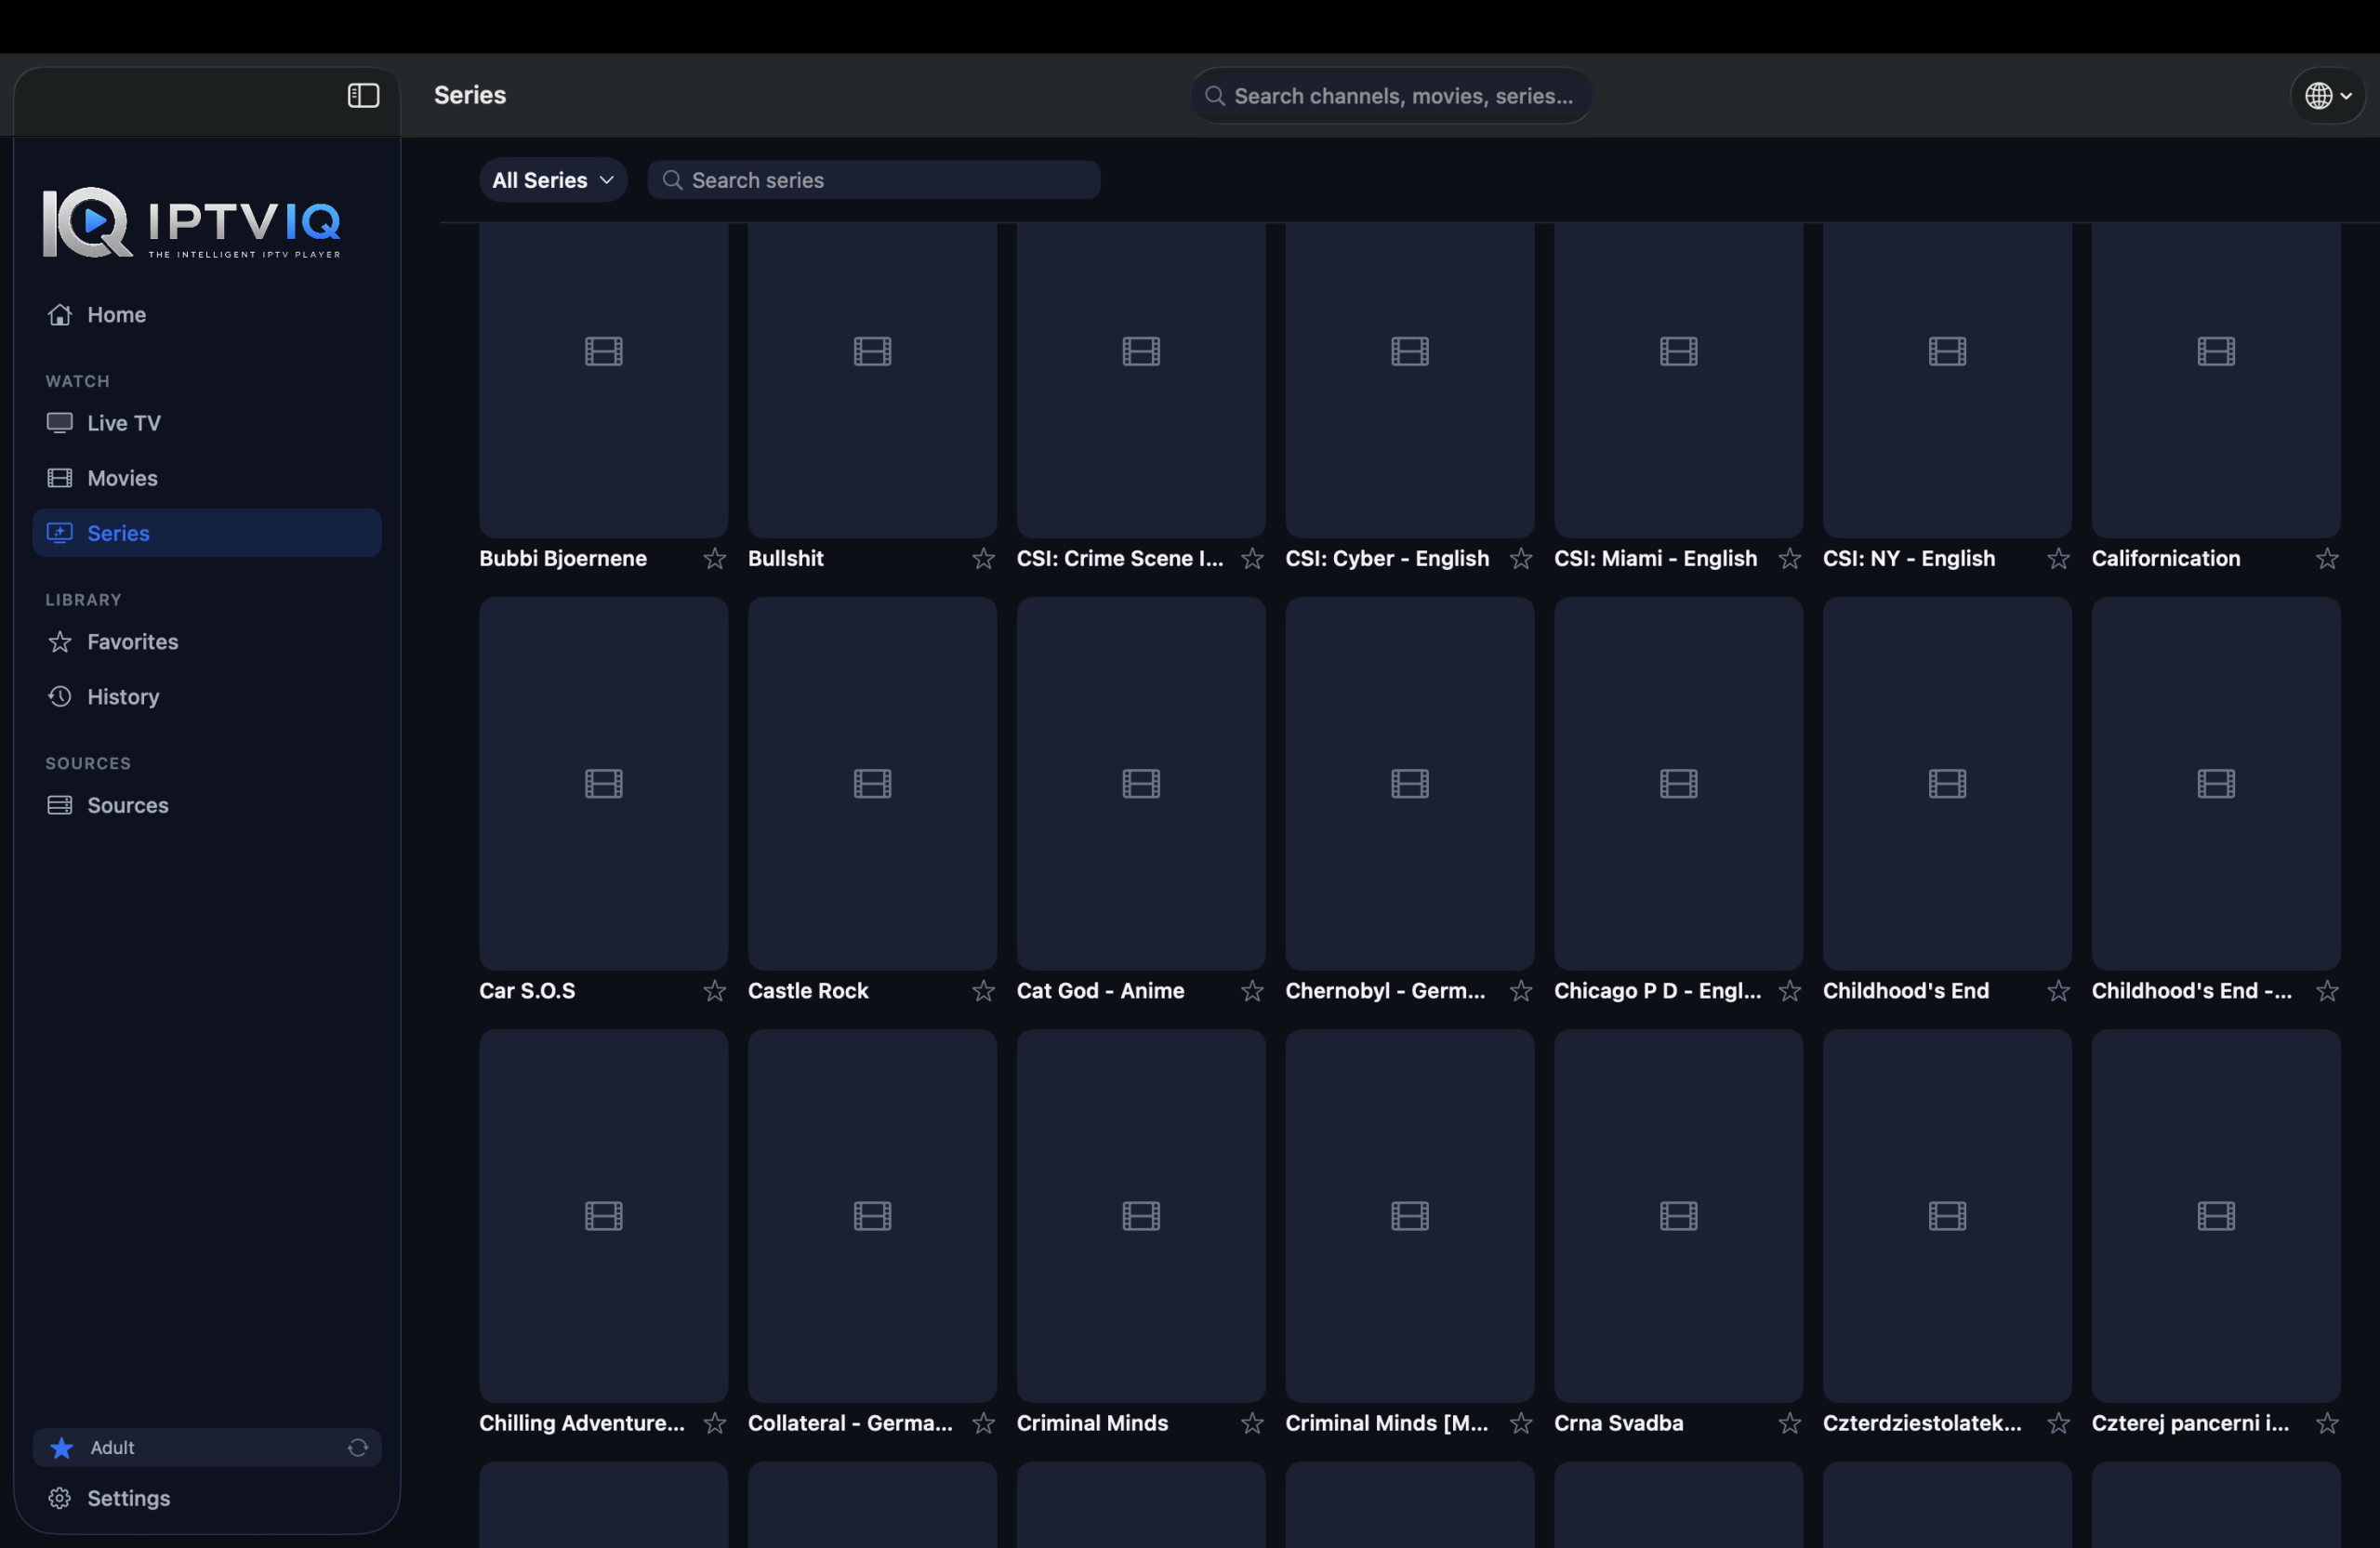
Task: Open the language globe menu
Action: [x=2327, y=96]
